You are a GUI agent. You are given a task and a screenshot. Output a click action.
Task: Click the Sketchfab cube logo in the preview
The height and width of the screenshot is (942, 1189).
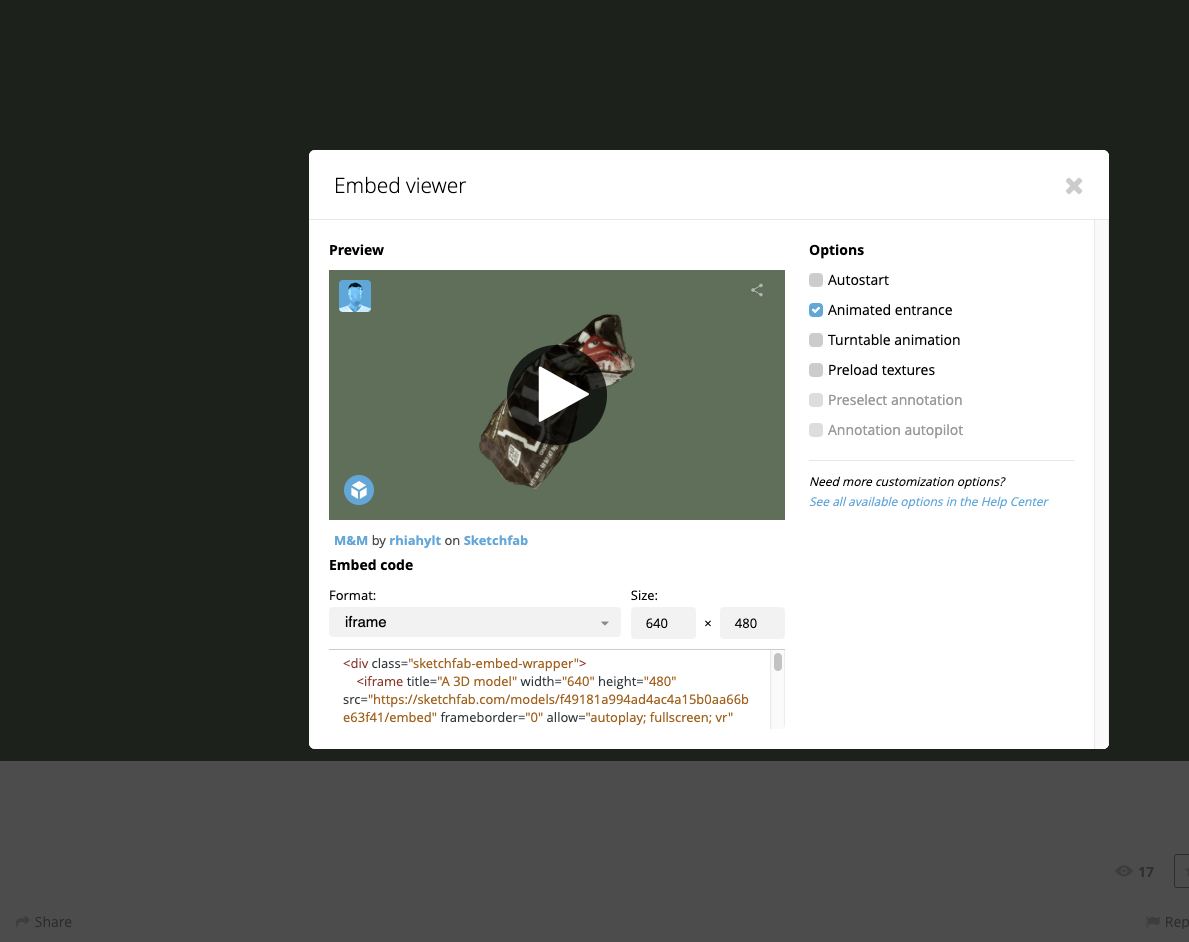click(x=359, y=490)
